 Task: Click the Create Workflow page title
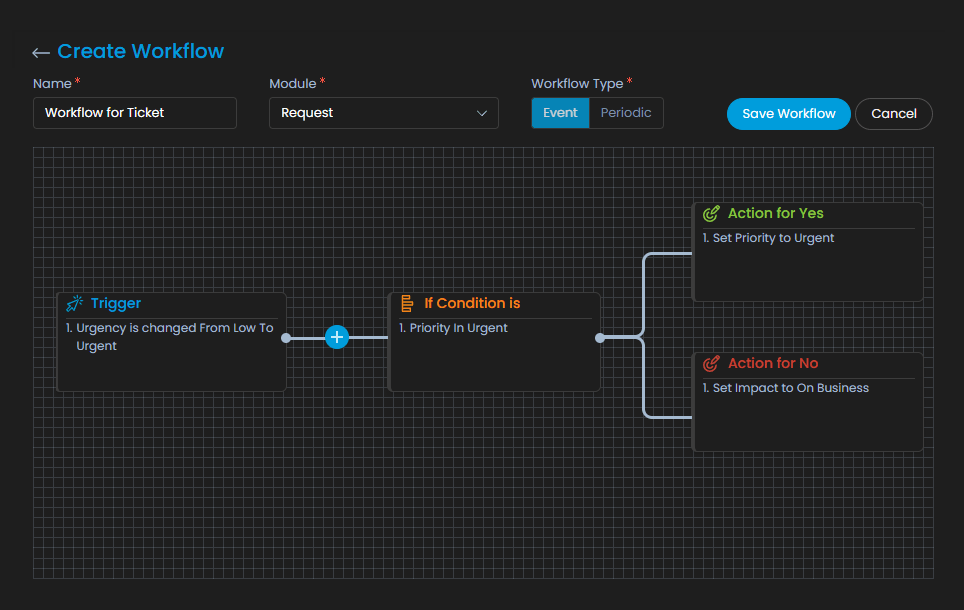point(141,51)
